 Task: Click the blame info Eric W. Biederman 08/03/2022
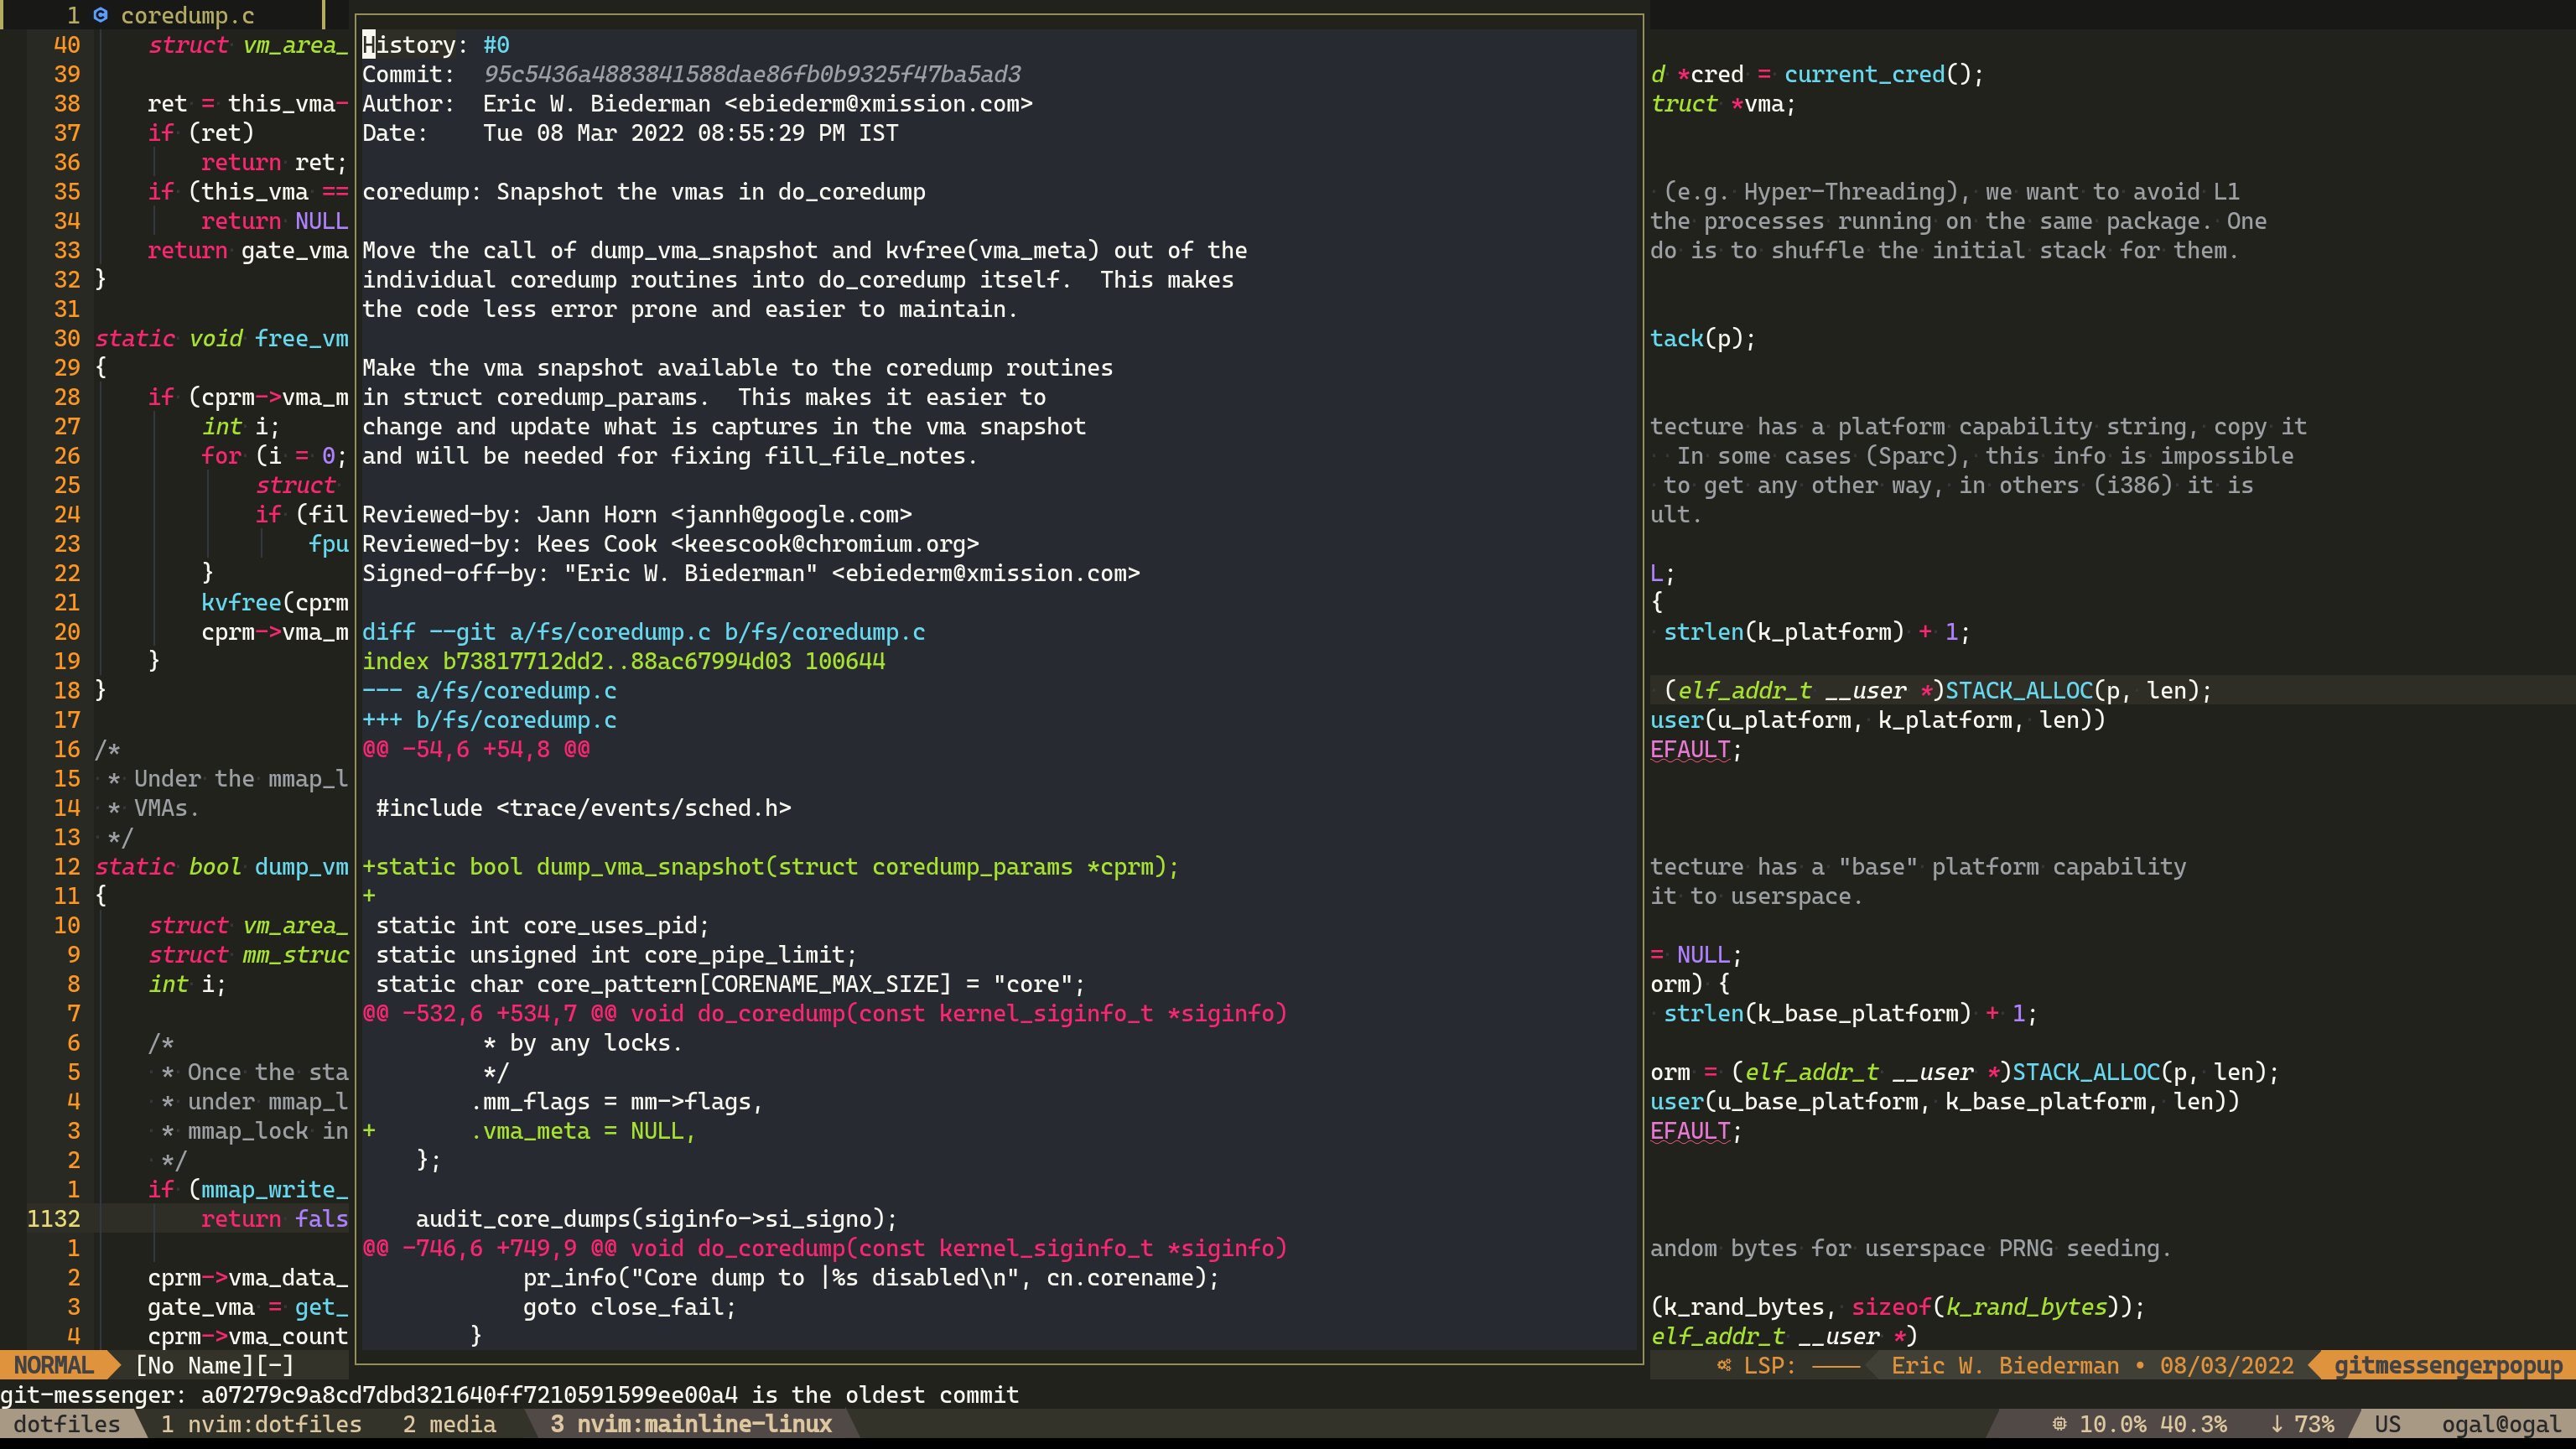2092,1365
